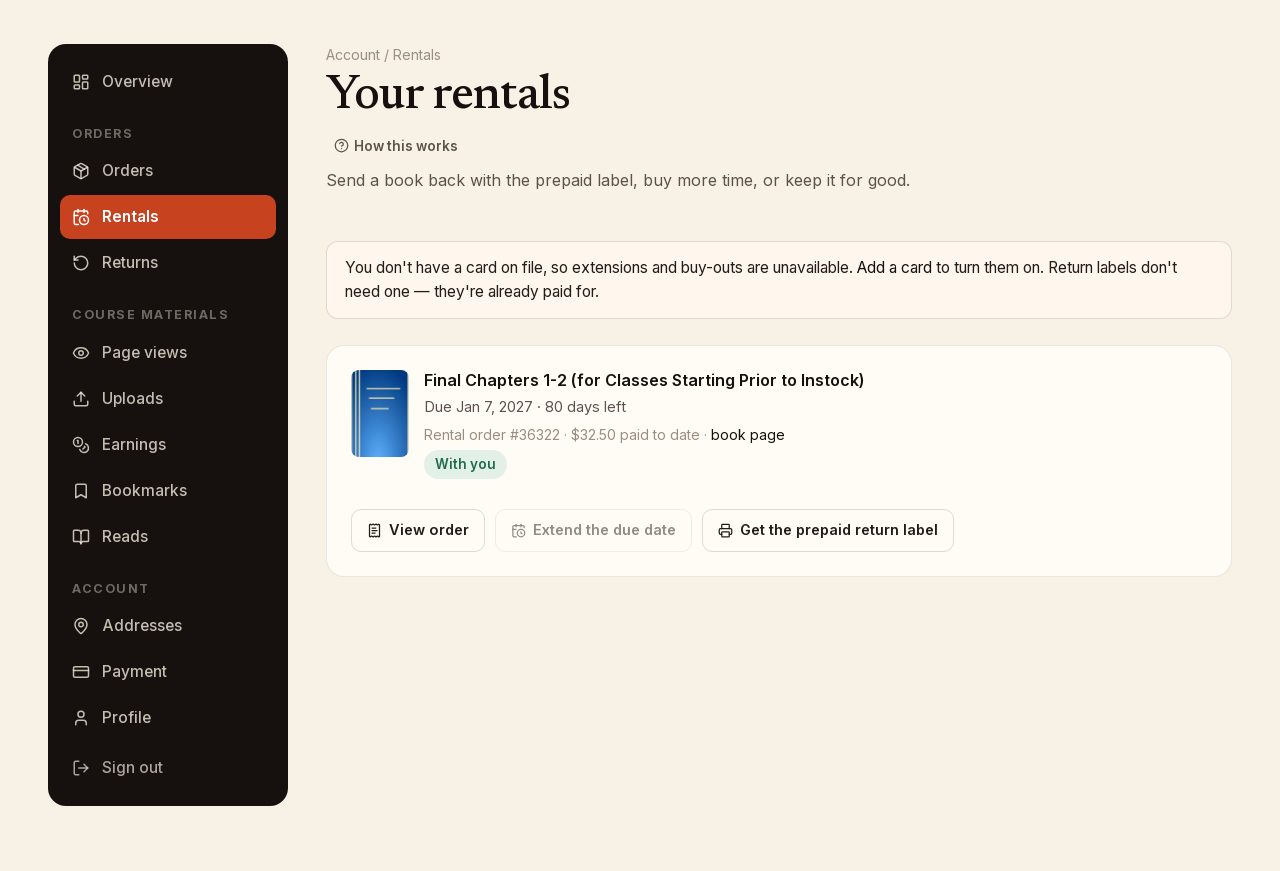The width and height of the screenshot is (1280, 871).
Task: Open Uploads under Course Materials
Action: point(168,399)
